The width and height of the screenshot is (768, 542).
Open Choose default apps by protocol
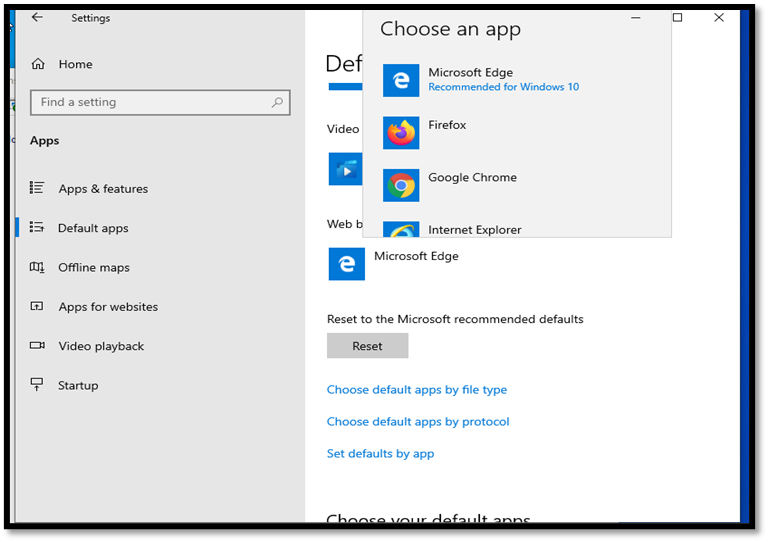tap(418, 422)
